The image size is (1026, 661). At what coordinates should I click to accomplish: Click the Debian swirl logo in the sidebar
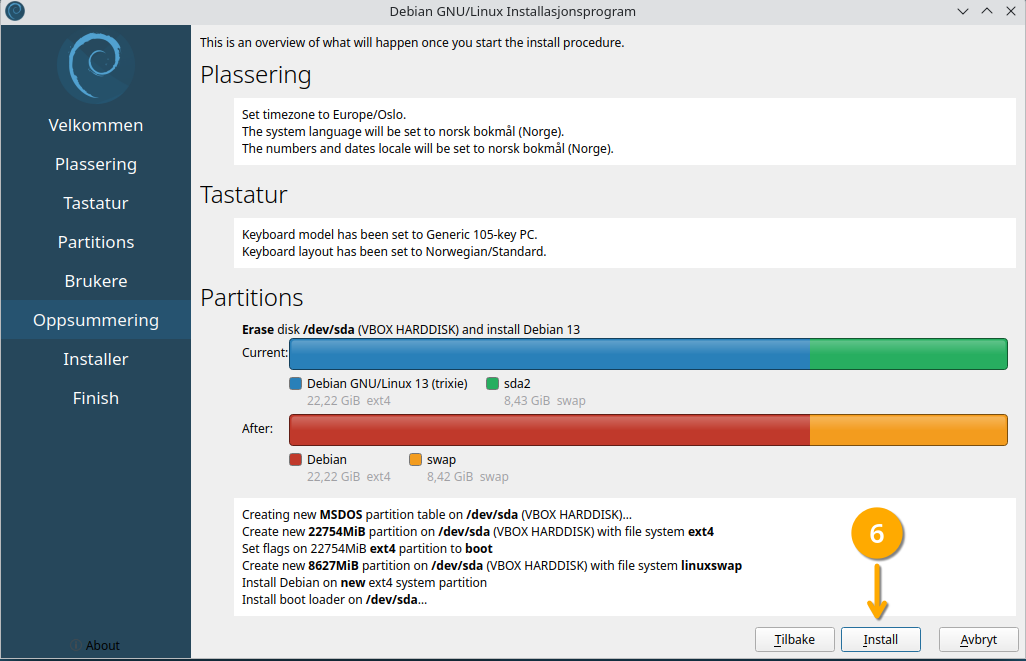tap(96, 66)
